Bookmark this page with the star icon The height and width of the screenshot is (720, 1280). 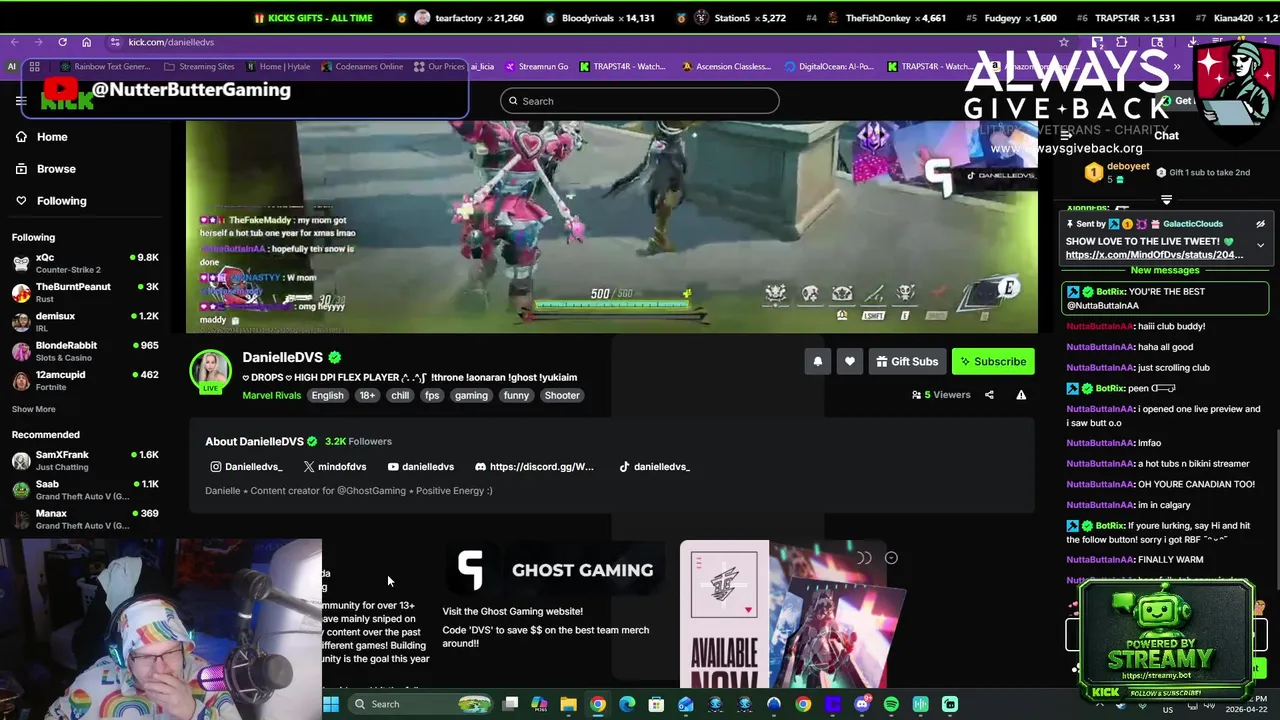click(1064, 42)
